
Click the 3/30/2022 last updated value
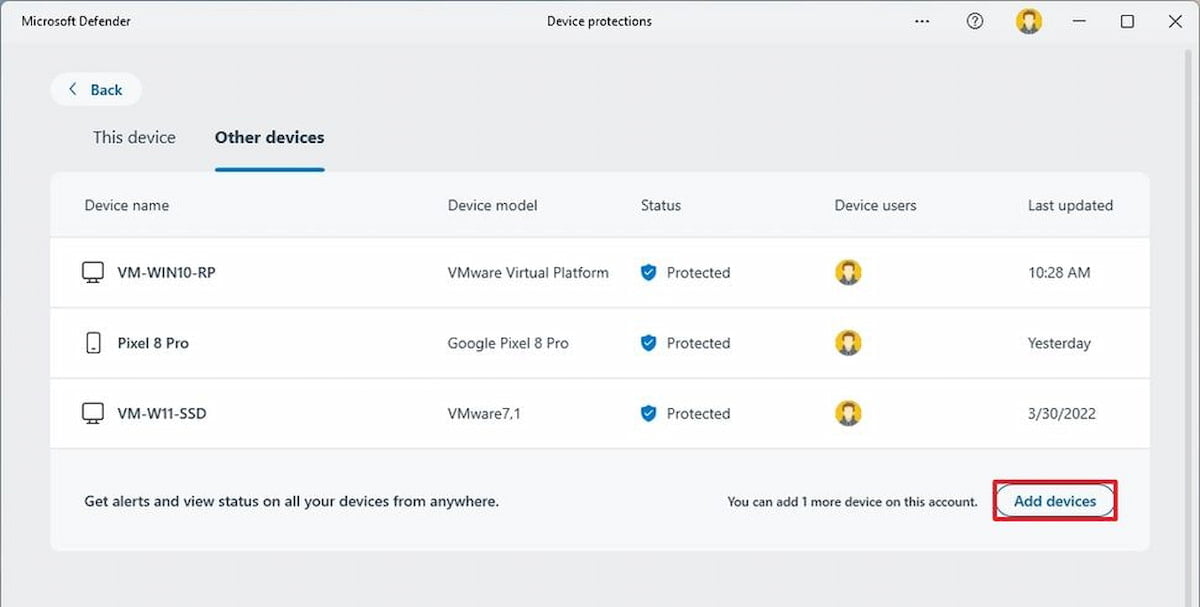click(x=1062, y=413)
